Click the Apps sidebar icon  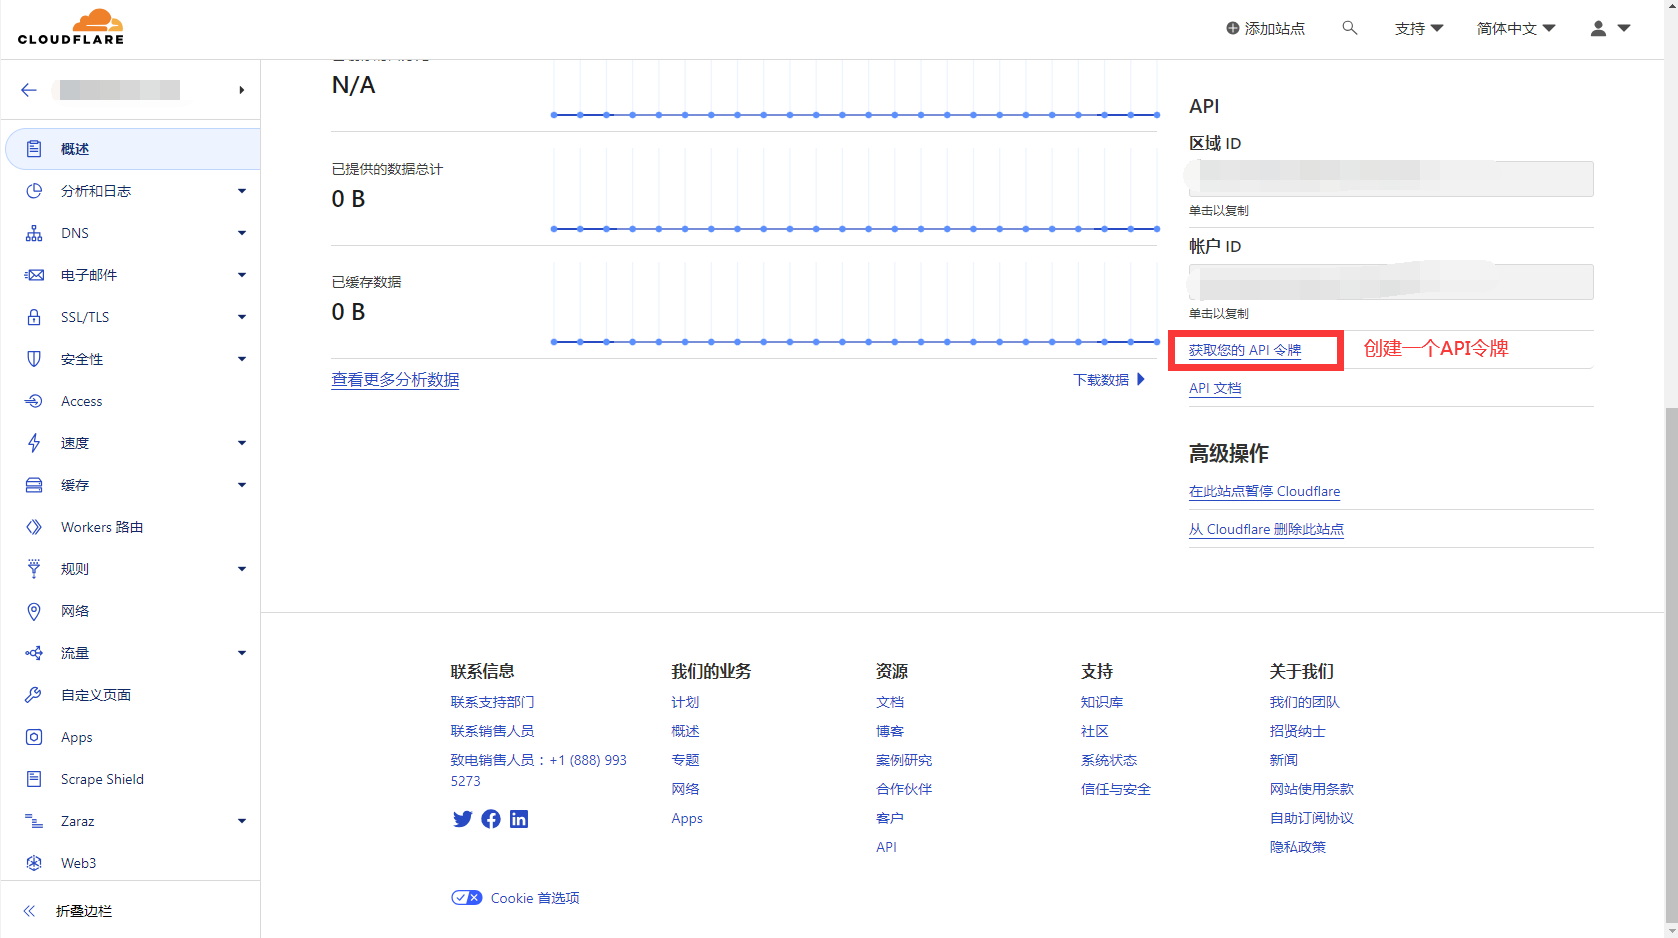pos(34,737)
